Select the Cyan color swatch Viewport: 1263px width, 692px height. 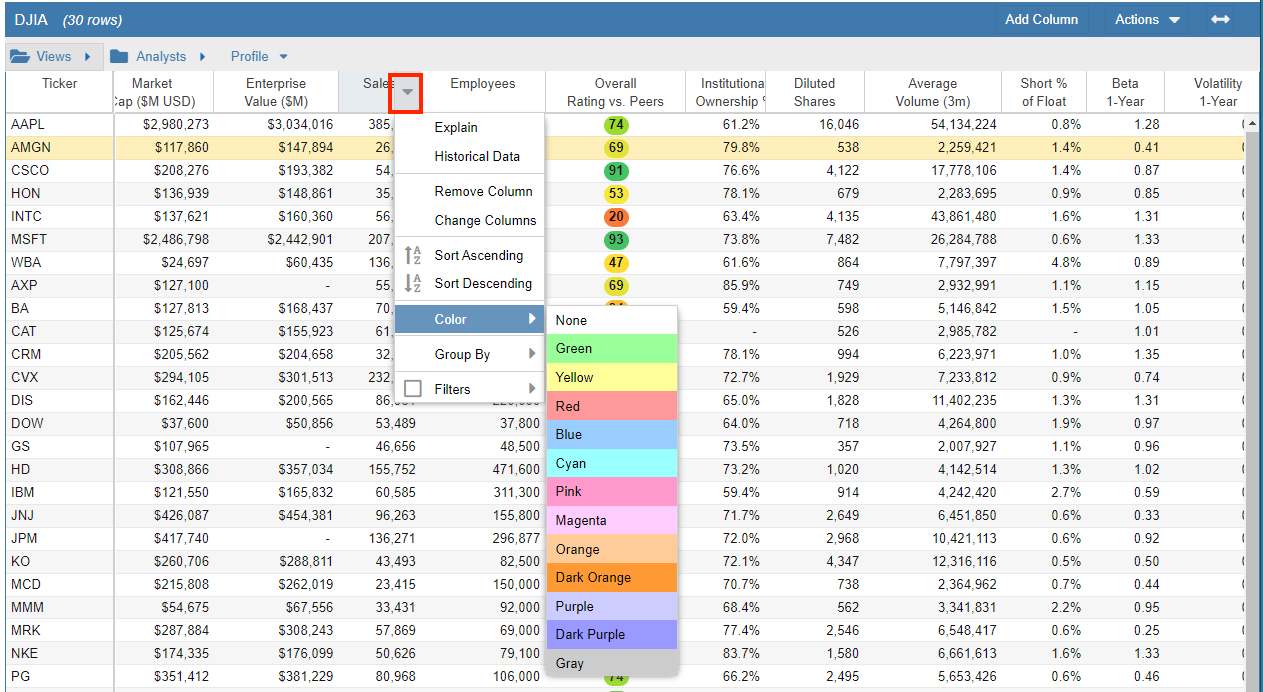pyautogui.click(x=611, y=463)
